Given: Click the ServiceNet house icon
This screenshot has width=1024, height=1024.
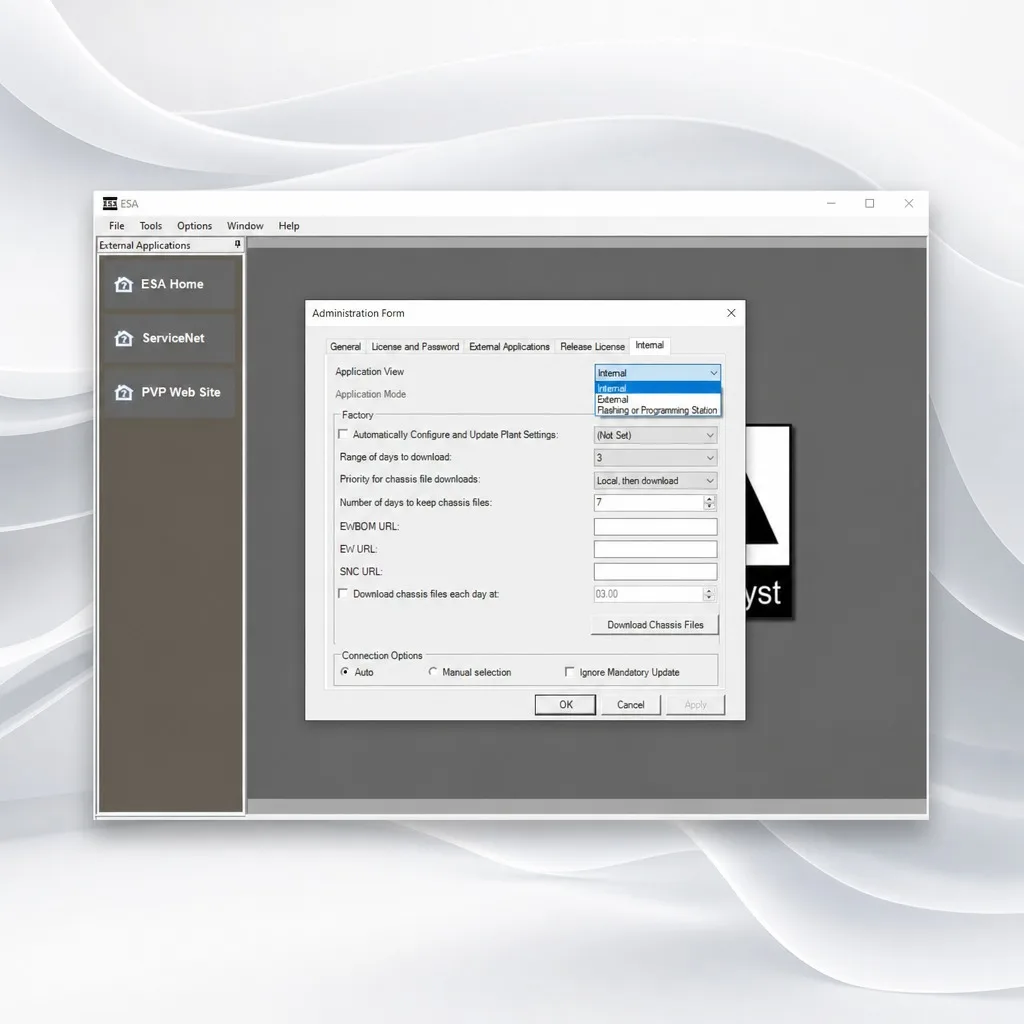Looking at the screenshot, I should [x=123, y=338].
